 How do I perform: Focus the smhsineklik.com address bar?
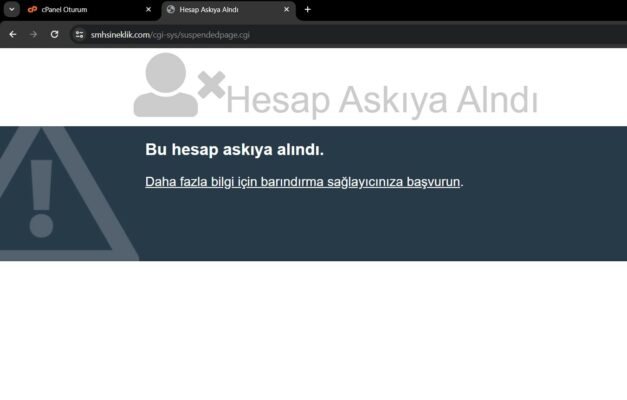(300, 34)
